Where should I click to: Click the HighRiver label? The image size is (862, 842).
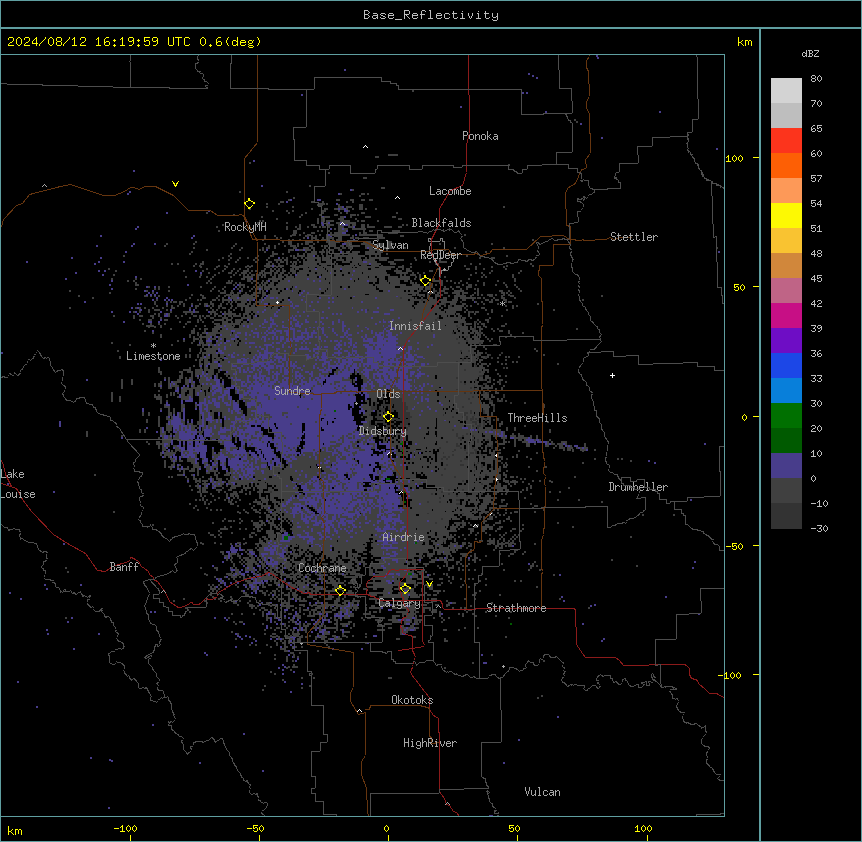click(x=430, y=743)
